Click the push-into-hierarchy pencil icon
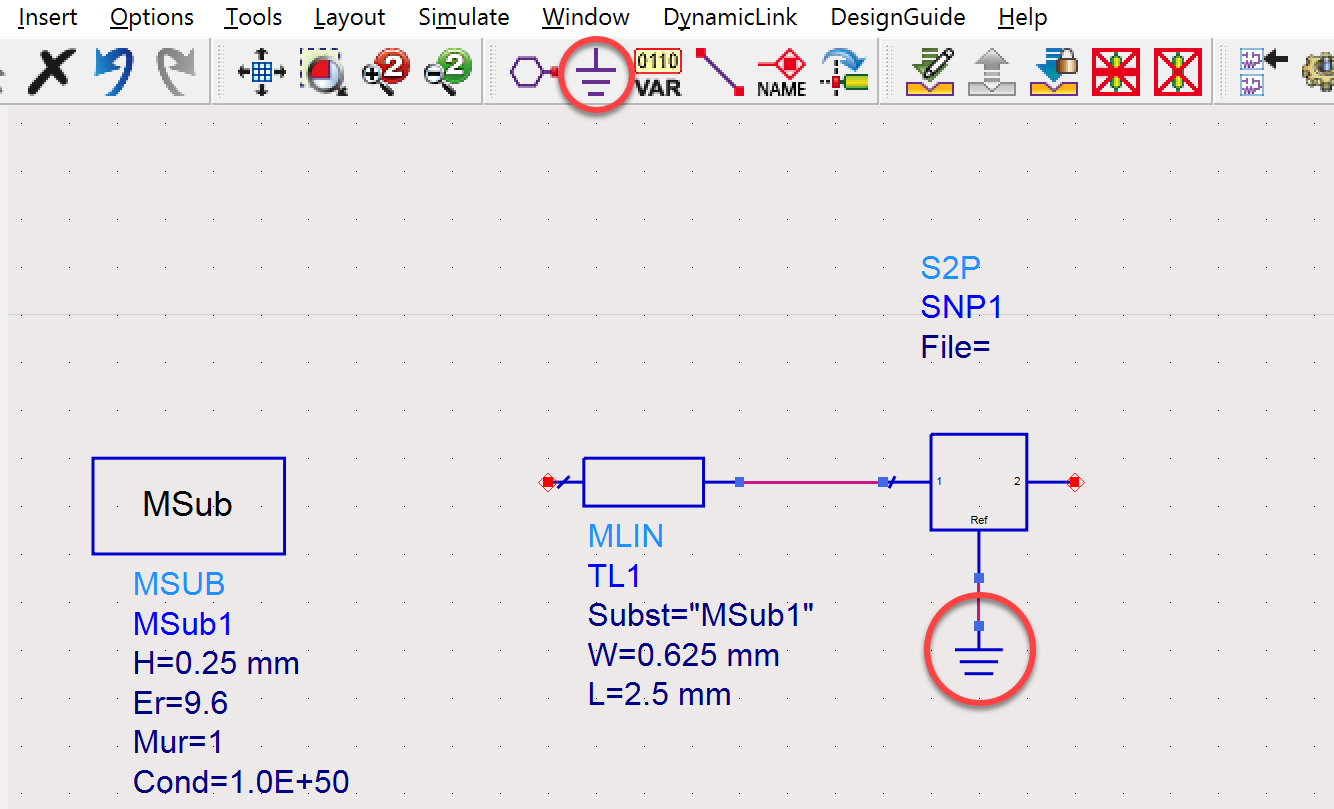The image size is (1334, 809). pyautogui.click(x=930, y=72)
